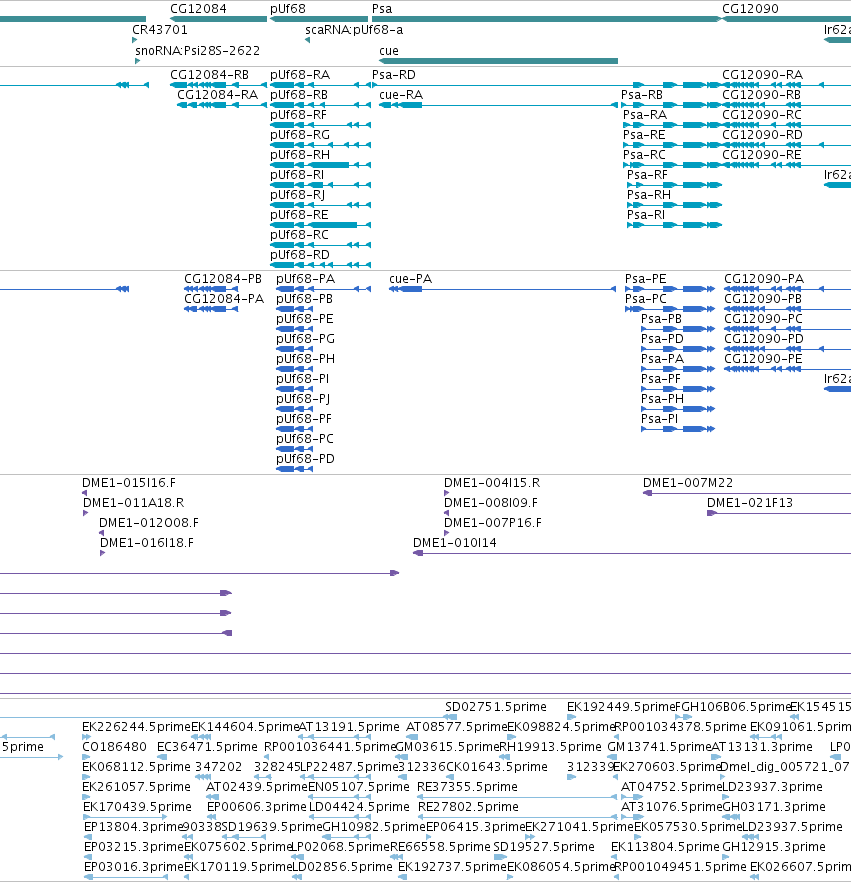
Task: Select EST AT04752.5prime label
Action: 671,787
